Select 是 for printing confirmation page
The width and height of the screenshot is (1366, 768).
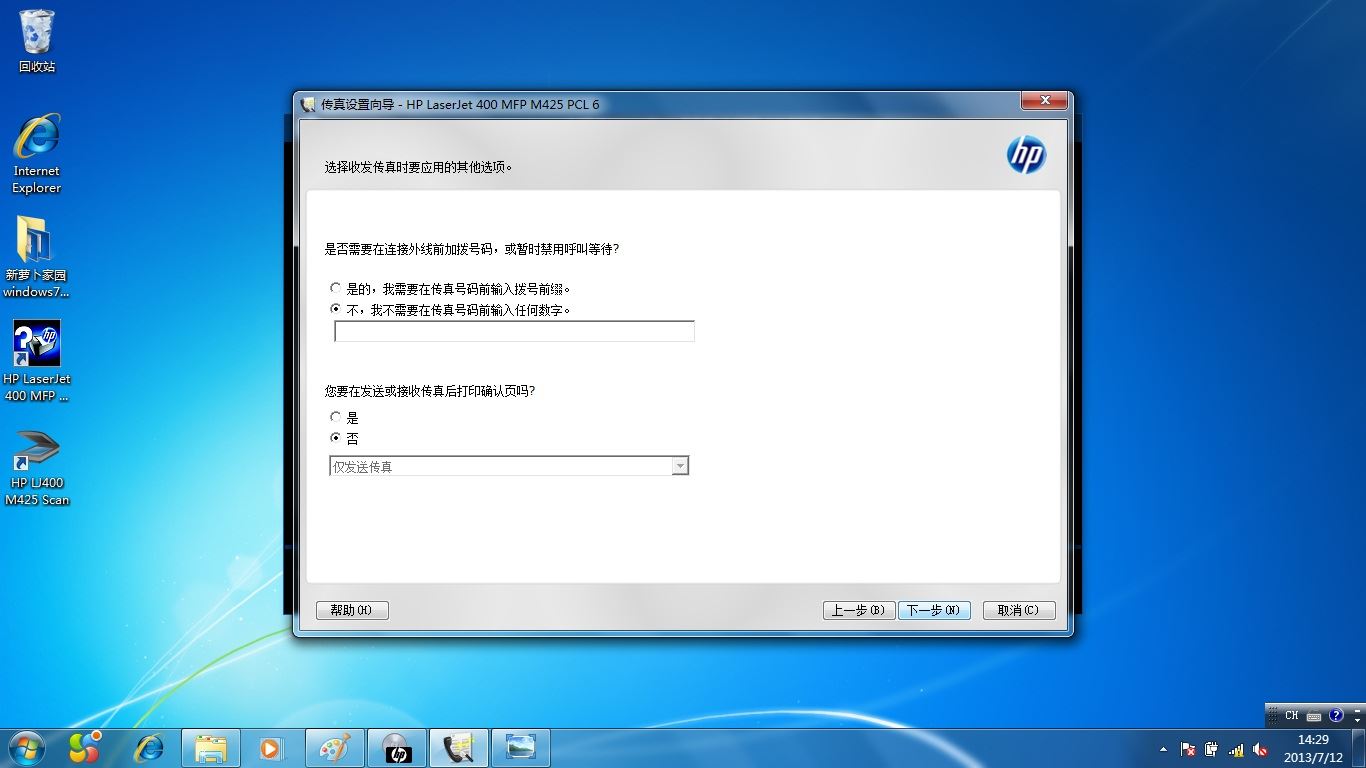click(336, 417)
